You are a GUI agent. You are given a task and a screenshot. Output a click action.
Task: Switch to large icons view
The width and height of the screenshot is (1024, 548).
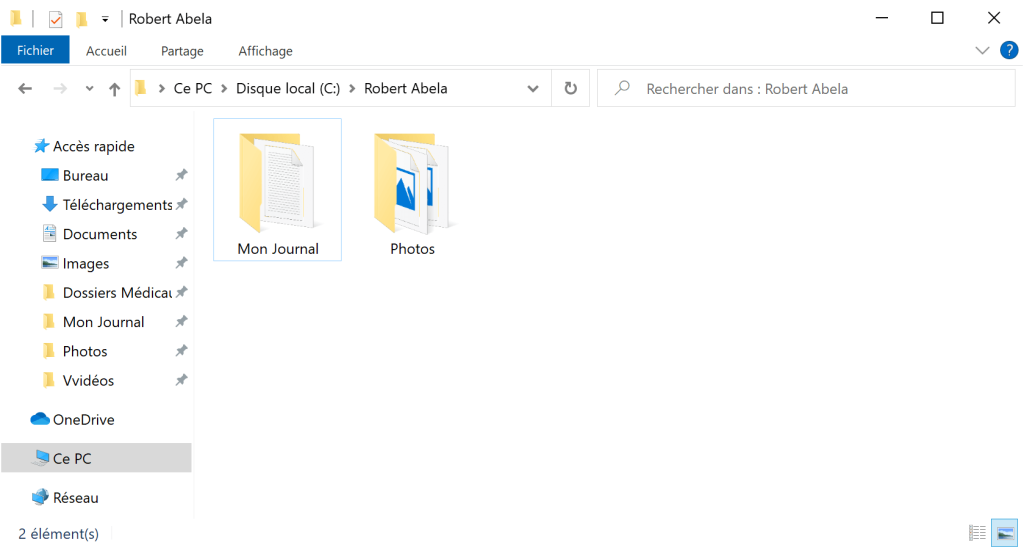[1003, 533]
